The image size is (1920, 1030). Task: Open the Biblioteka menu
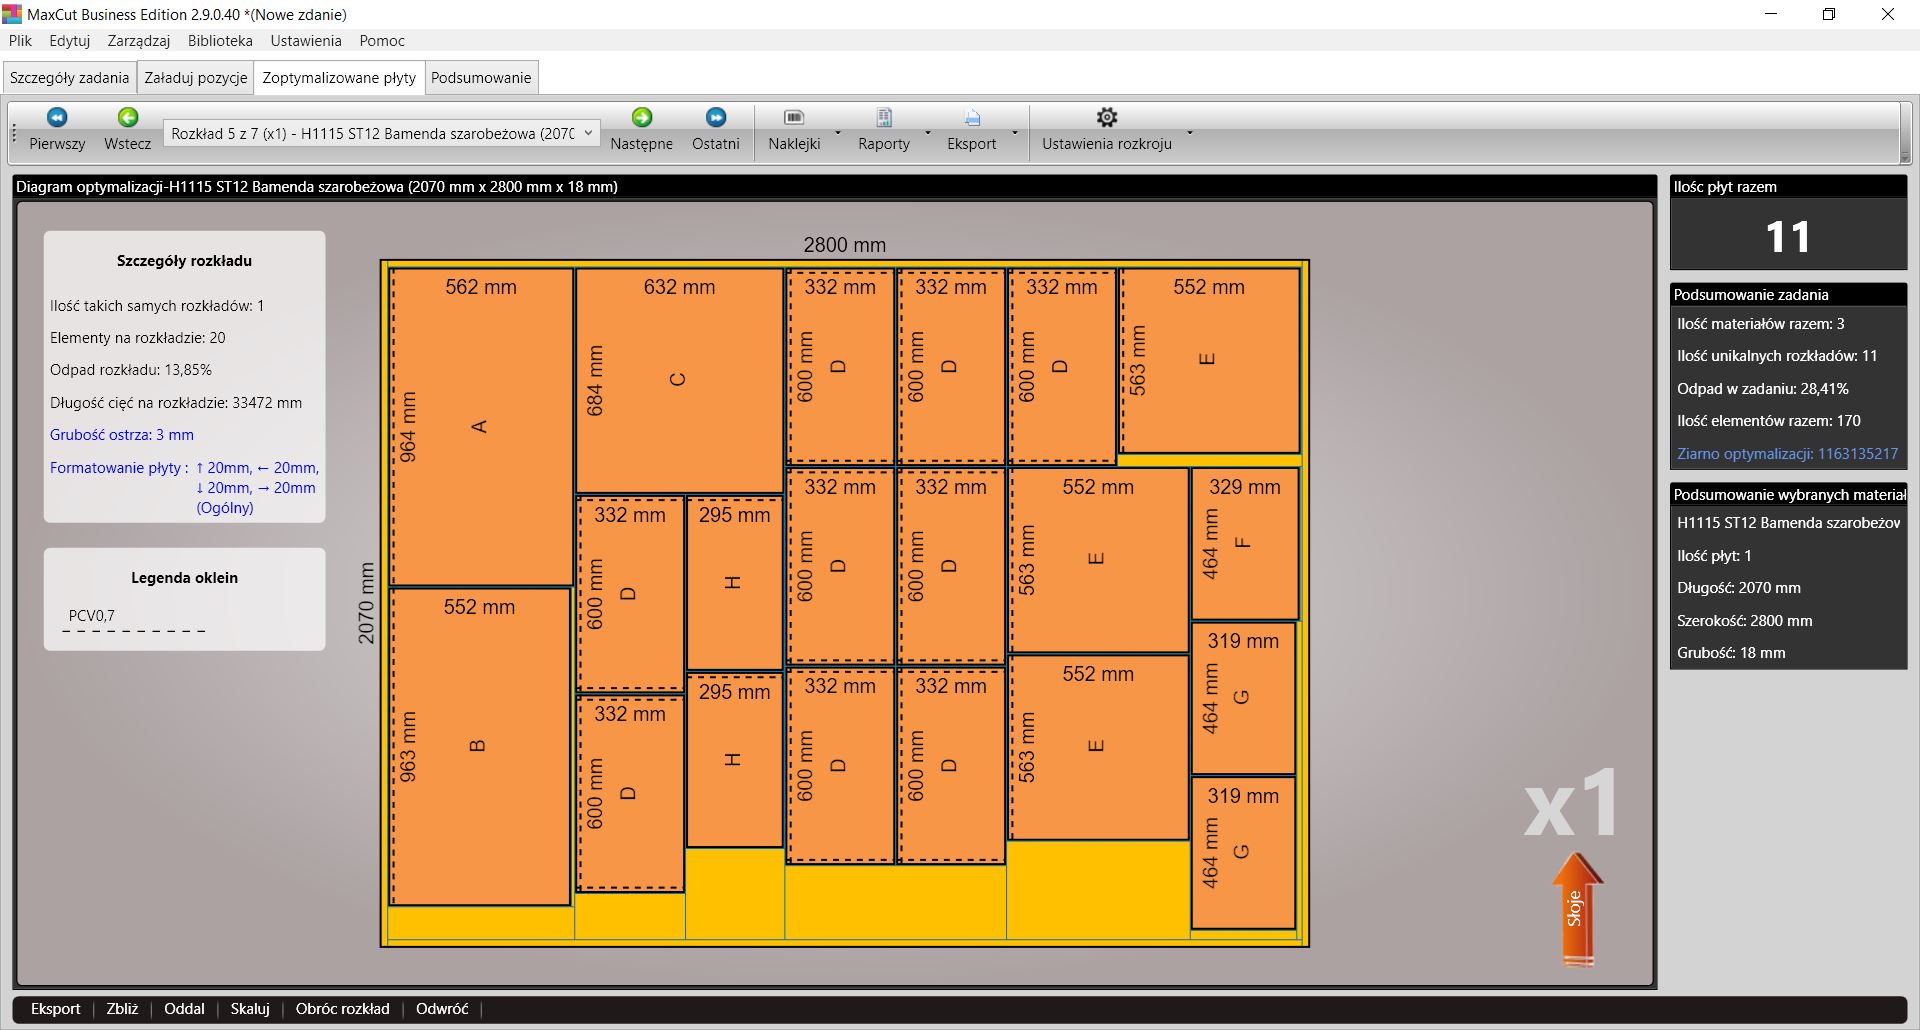(220, 41)
